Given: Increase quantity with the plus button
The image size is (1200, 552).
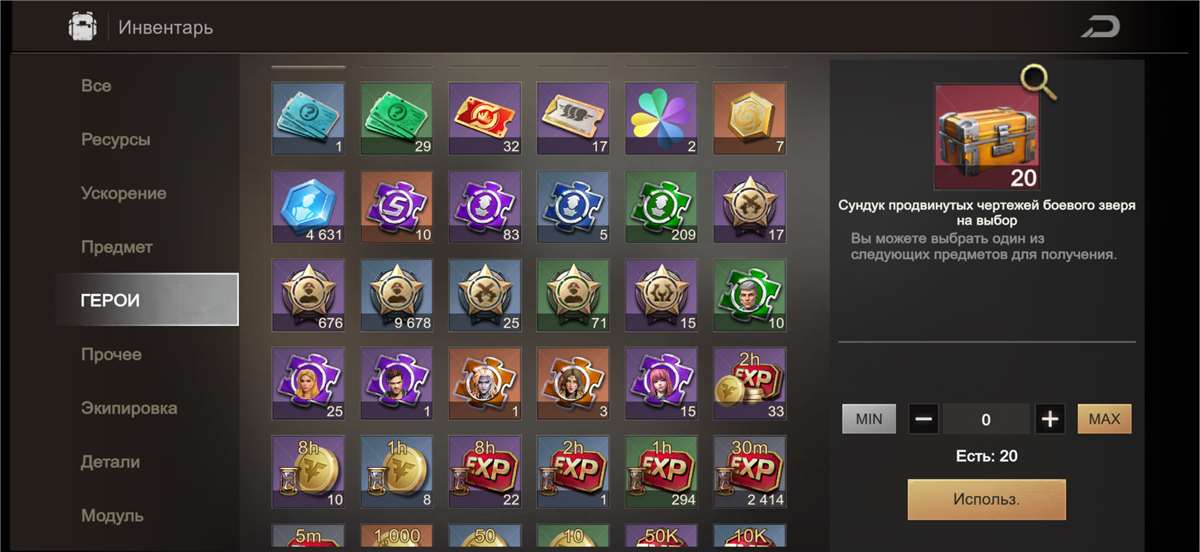Looking at the screenshot, I should pyautogui.click(x=1049, y=420).
